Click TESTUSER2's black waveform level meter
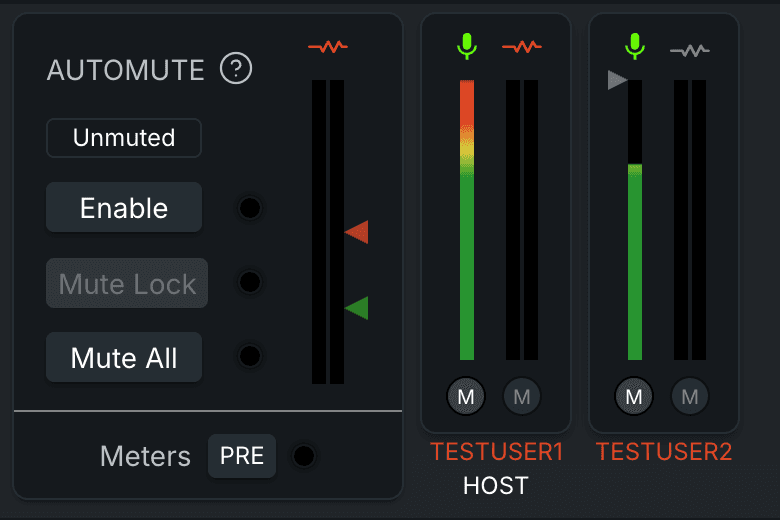This screenshot has width=780, height=520. click(690, 220)
